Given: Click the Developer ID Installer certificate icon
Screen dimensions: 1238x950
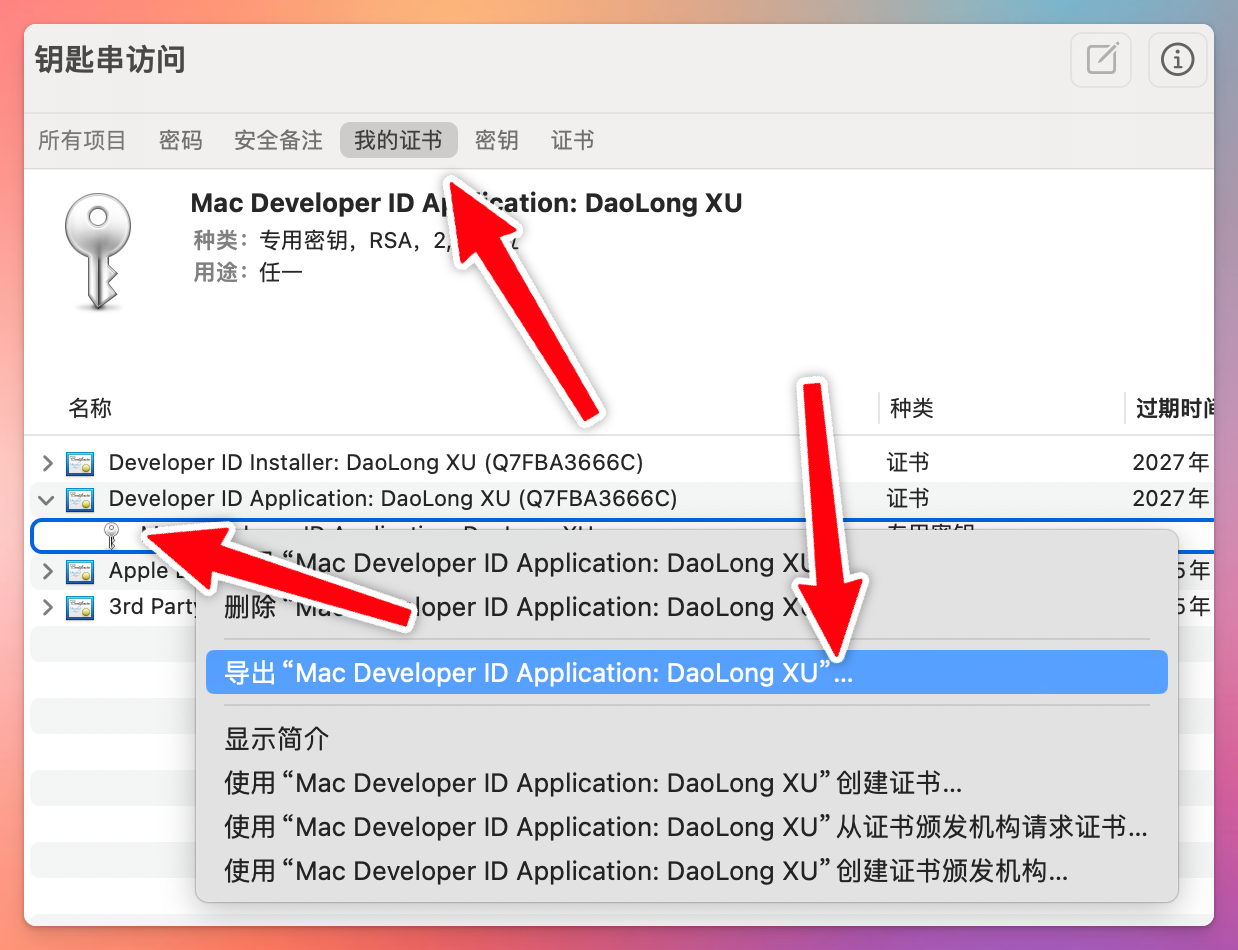Looking at the screenshot, I should pos(80,463).
